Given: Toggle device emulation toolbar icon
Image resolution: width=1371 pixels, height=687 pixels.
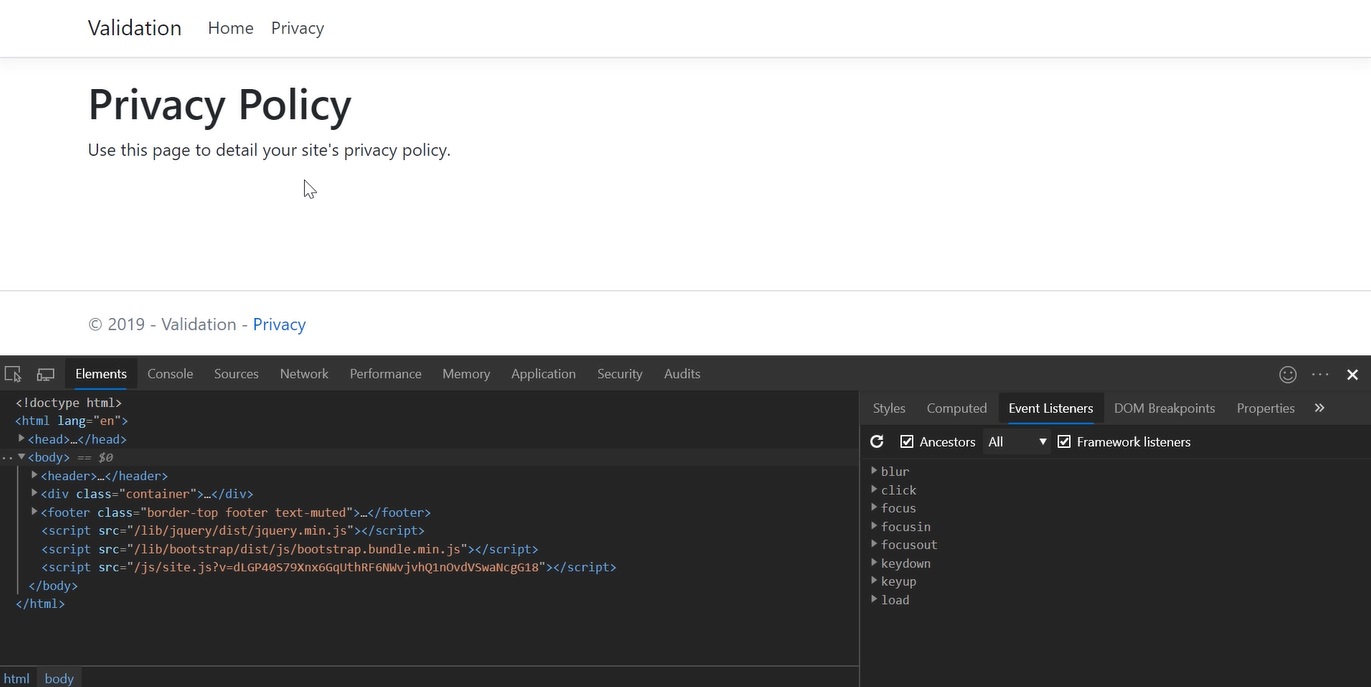Looking at the screenshot, I should (46, 374).
